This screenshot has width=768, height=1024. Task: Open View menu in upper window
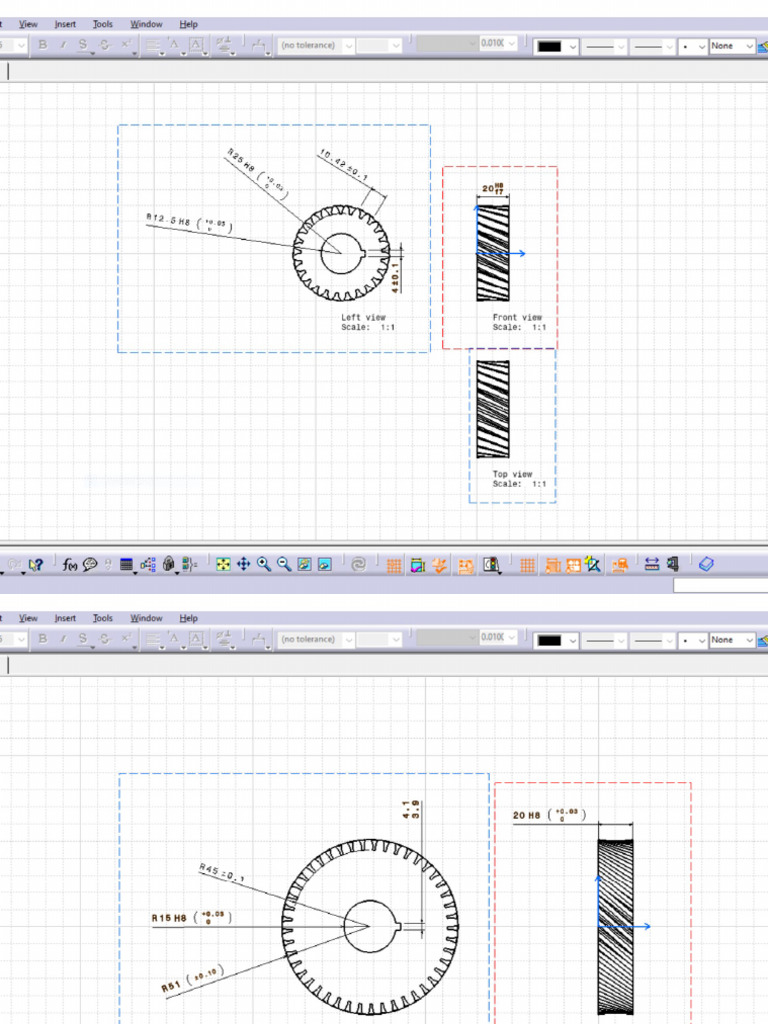(x=28, y=24)
